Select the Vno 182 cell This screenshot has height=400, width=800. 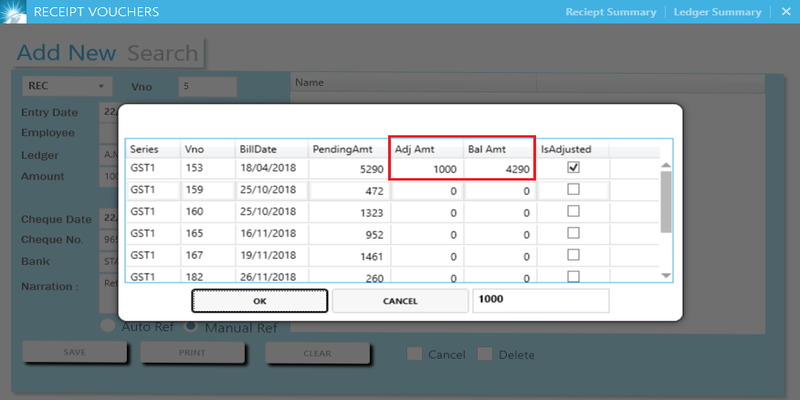click(x=208, y=275)
